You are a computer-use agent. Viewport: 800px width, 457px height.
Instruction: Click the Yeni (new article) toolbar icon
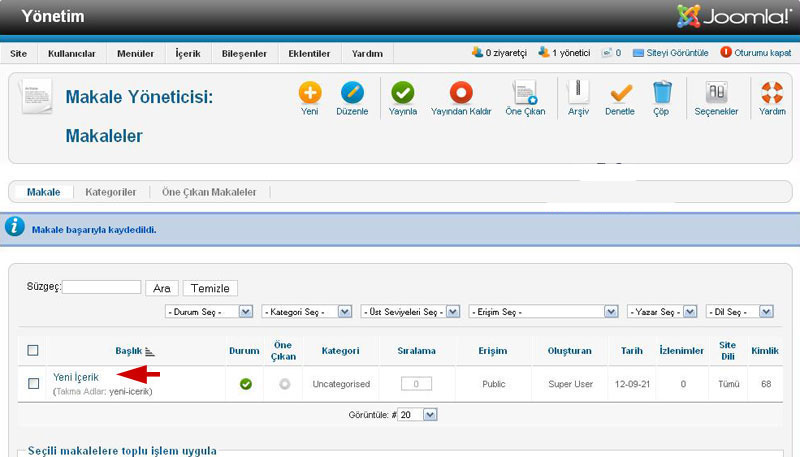tap(310, 93)
